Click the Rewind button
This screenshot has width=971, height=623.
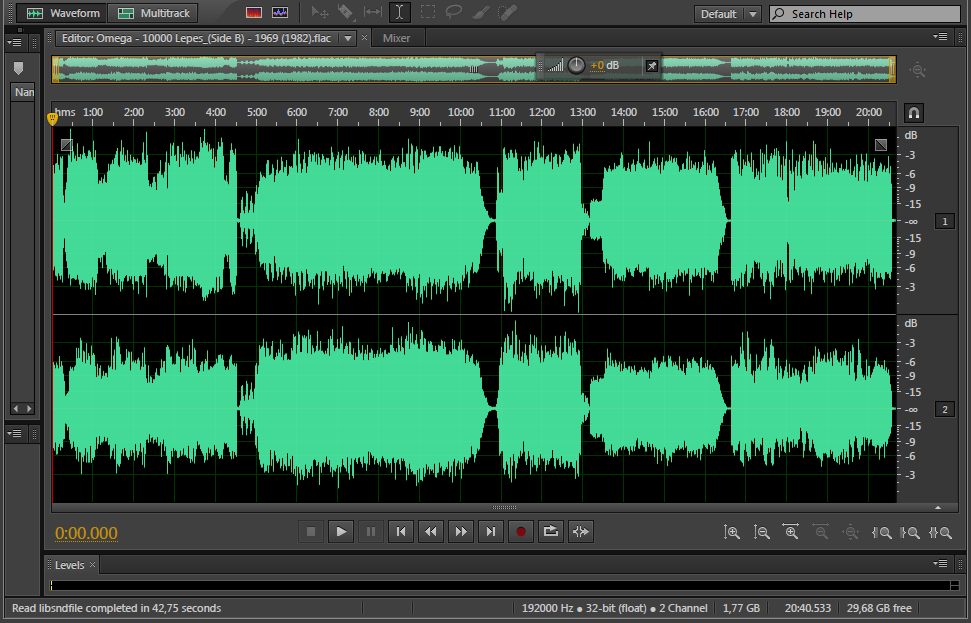tap(430, 531)
